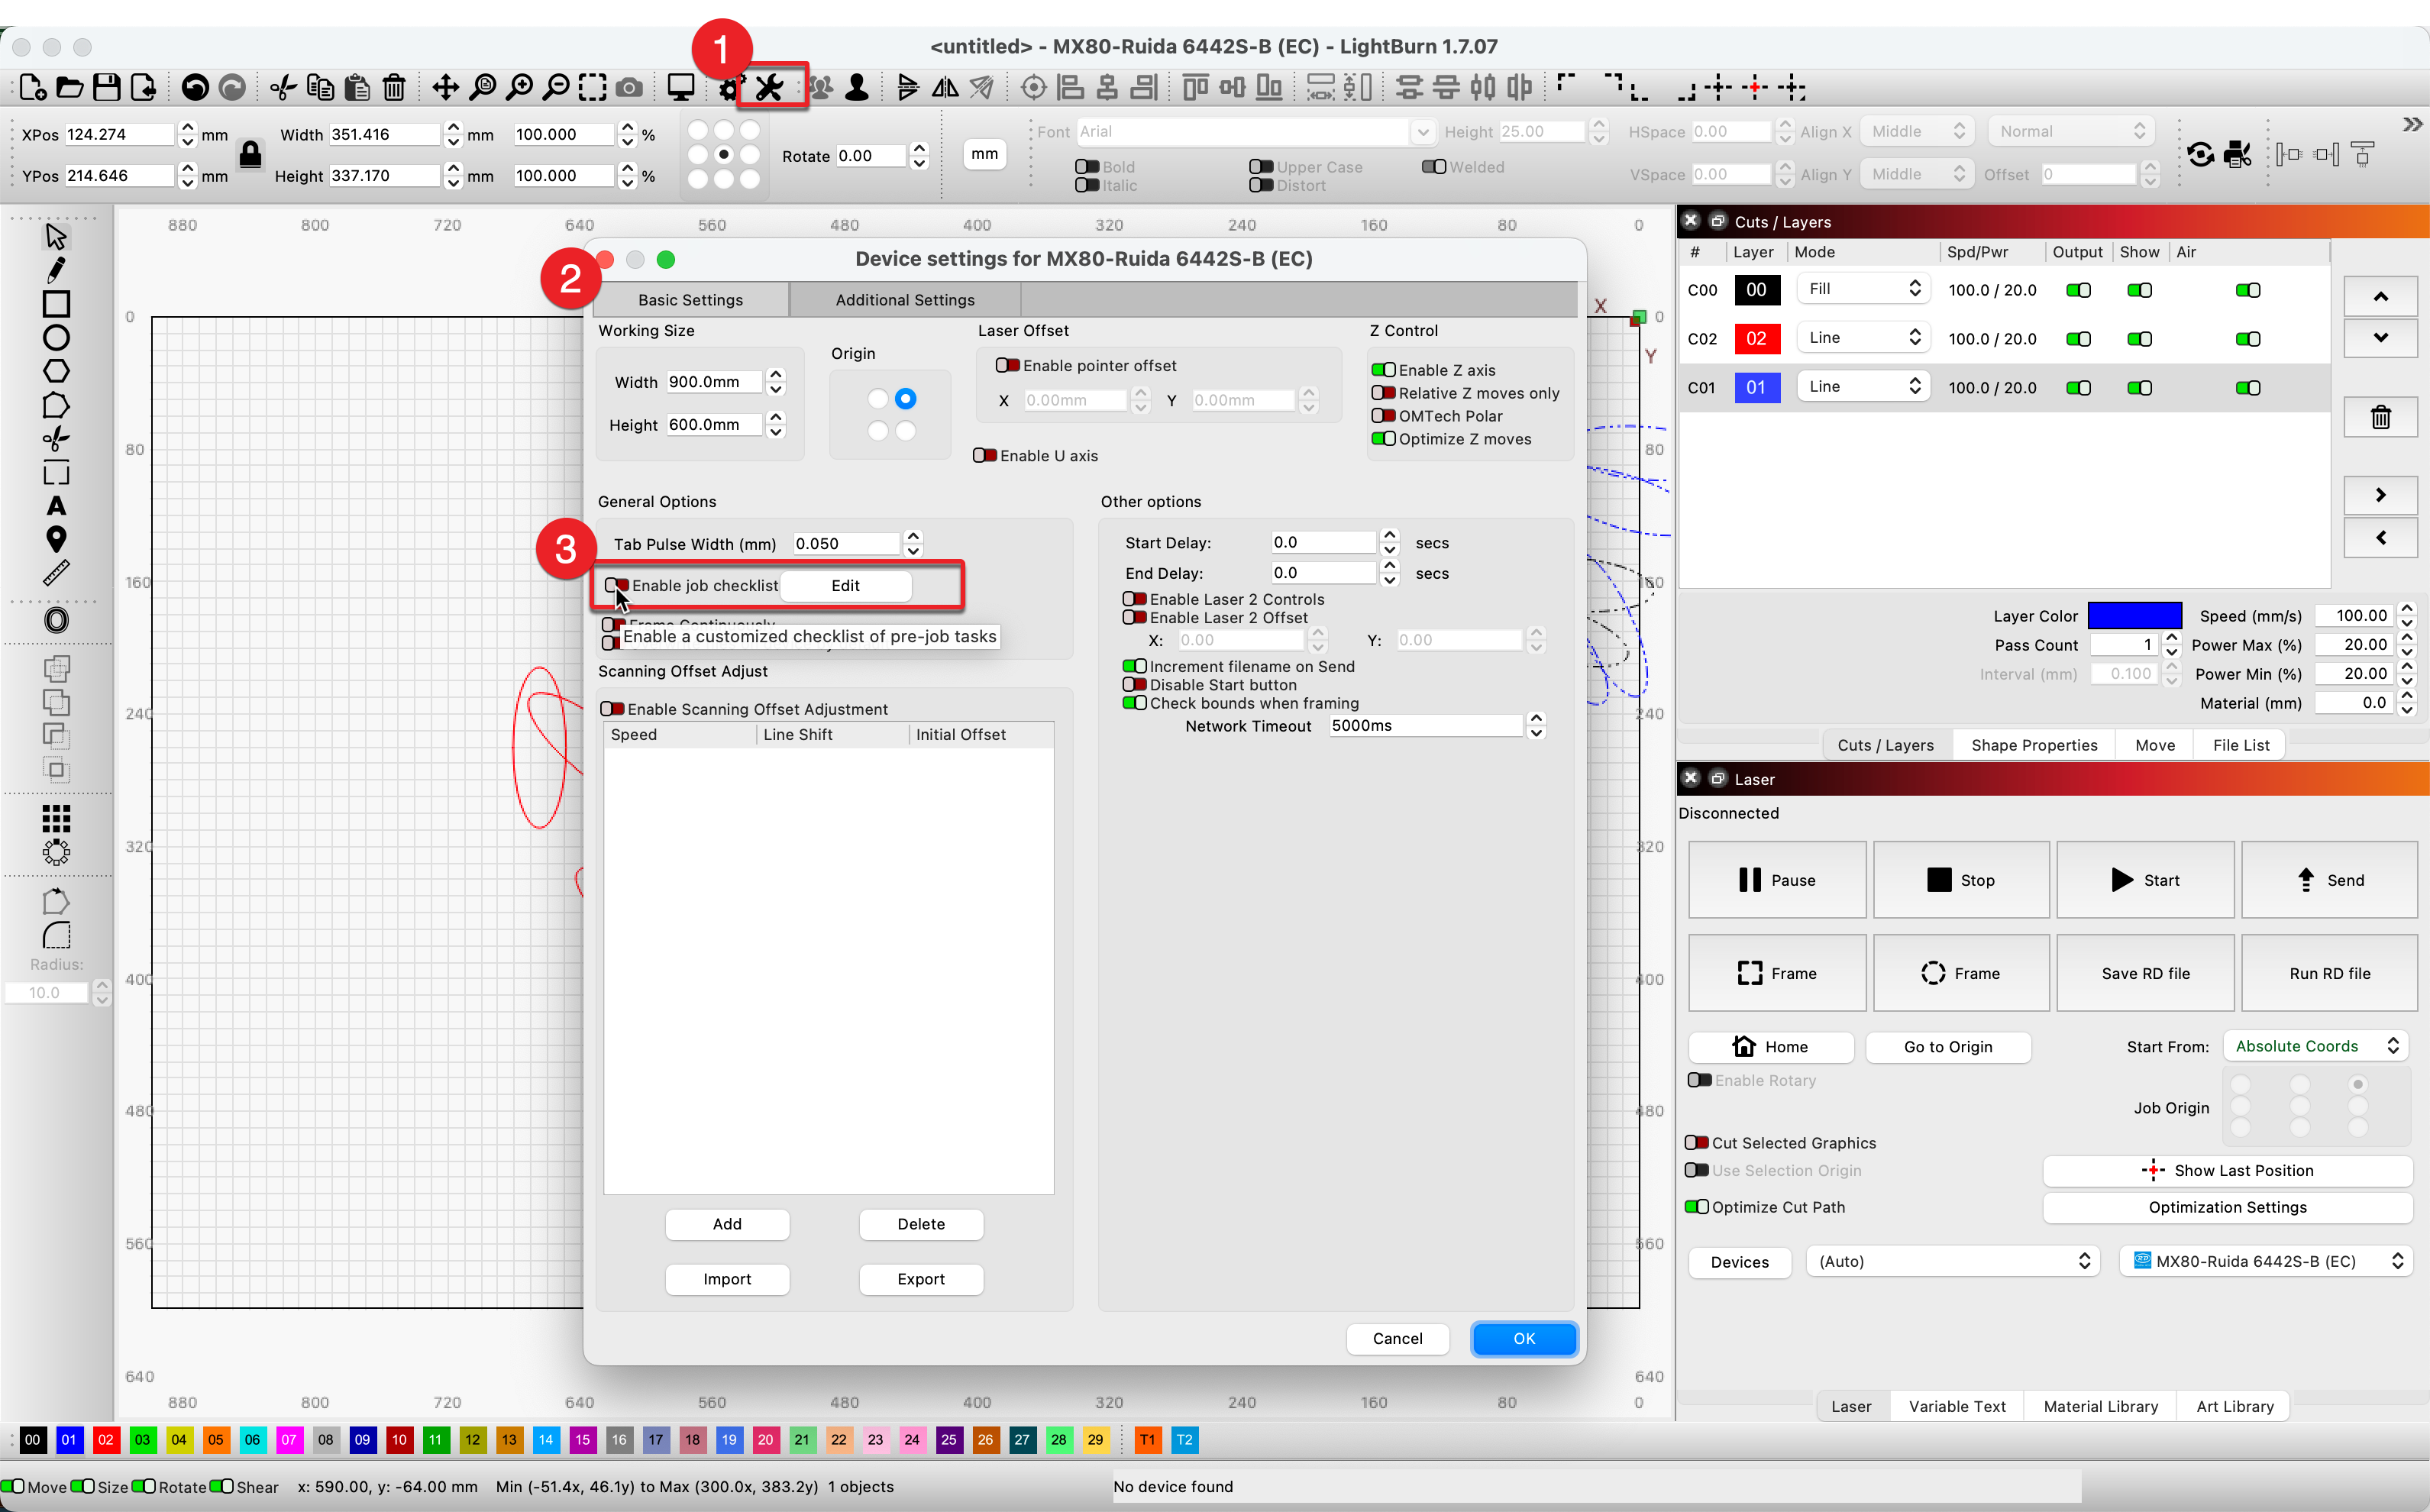Select the Text tool A
This screenshot has height=1512, width=2430.
click(x=56, y=506)
